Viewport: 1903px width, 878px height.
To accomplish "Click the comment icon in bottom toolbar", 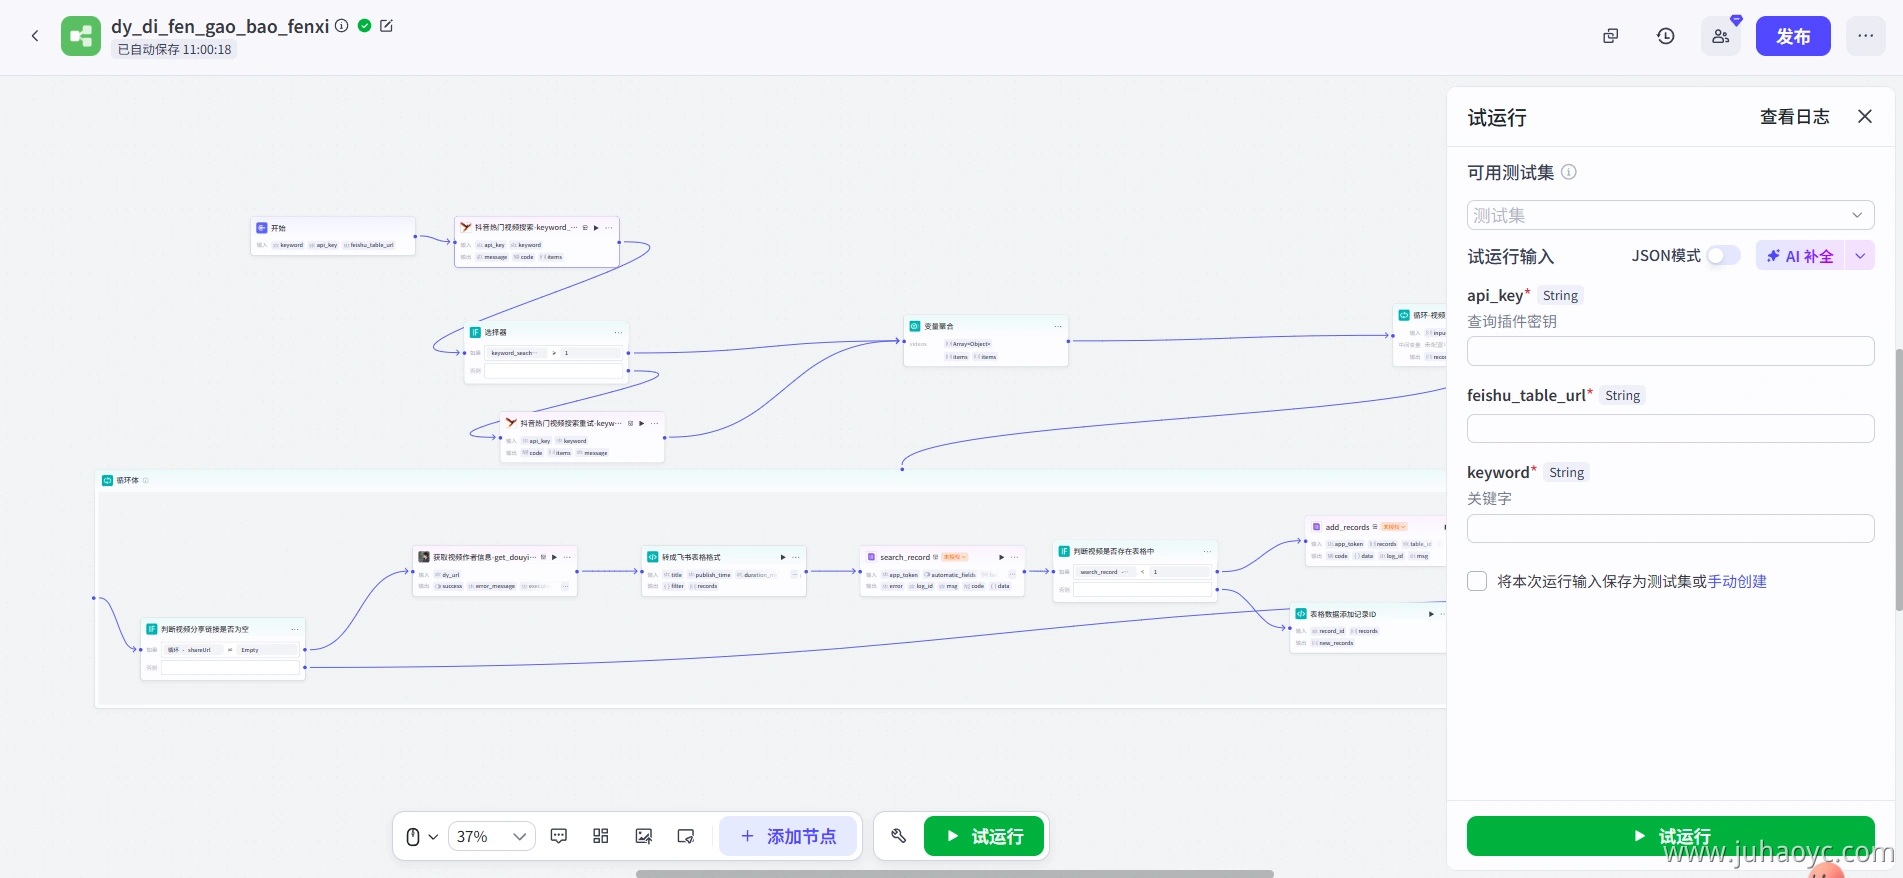I will coord(559,836).
